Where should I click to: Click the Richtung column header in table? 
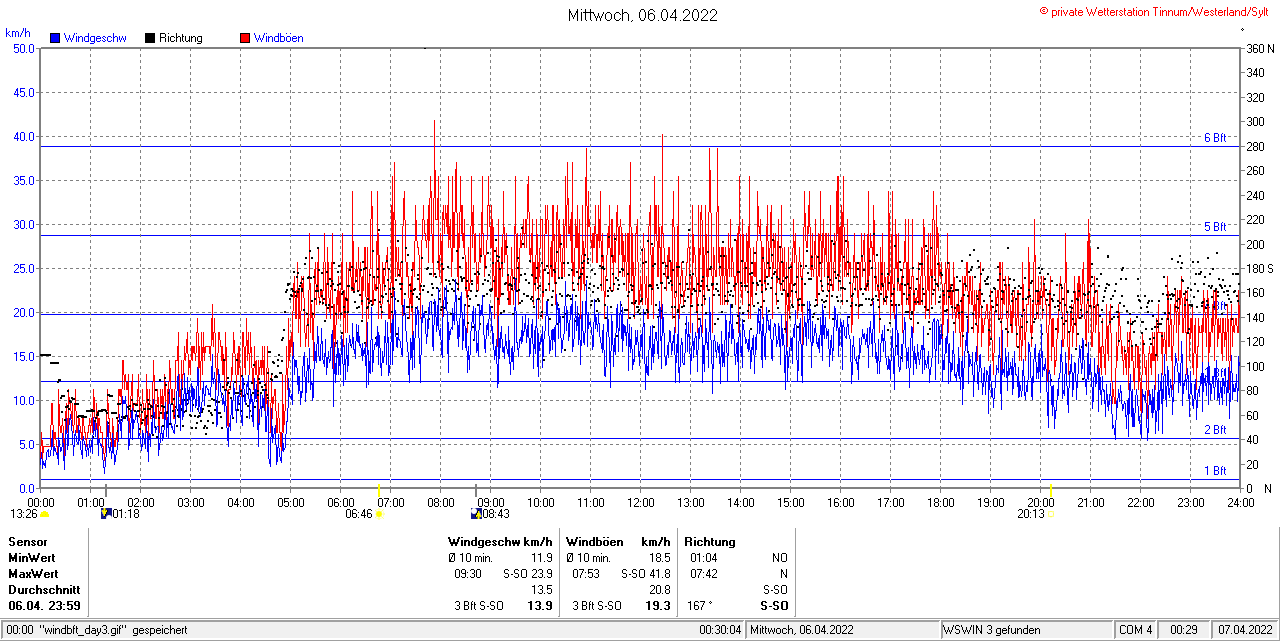[x=710, y=542]
